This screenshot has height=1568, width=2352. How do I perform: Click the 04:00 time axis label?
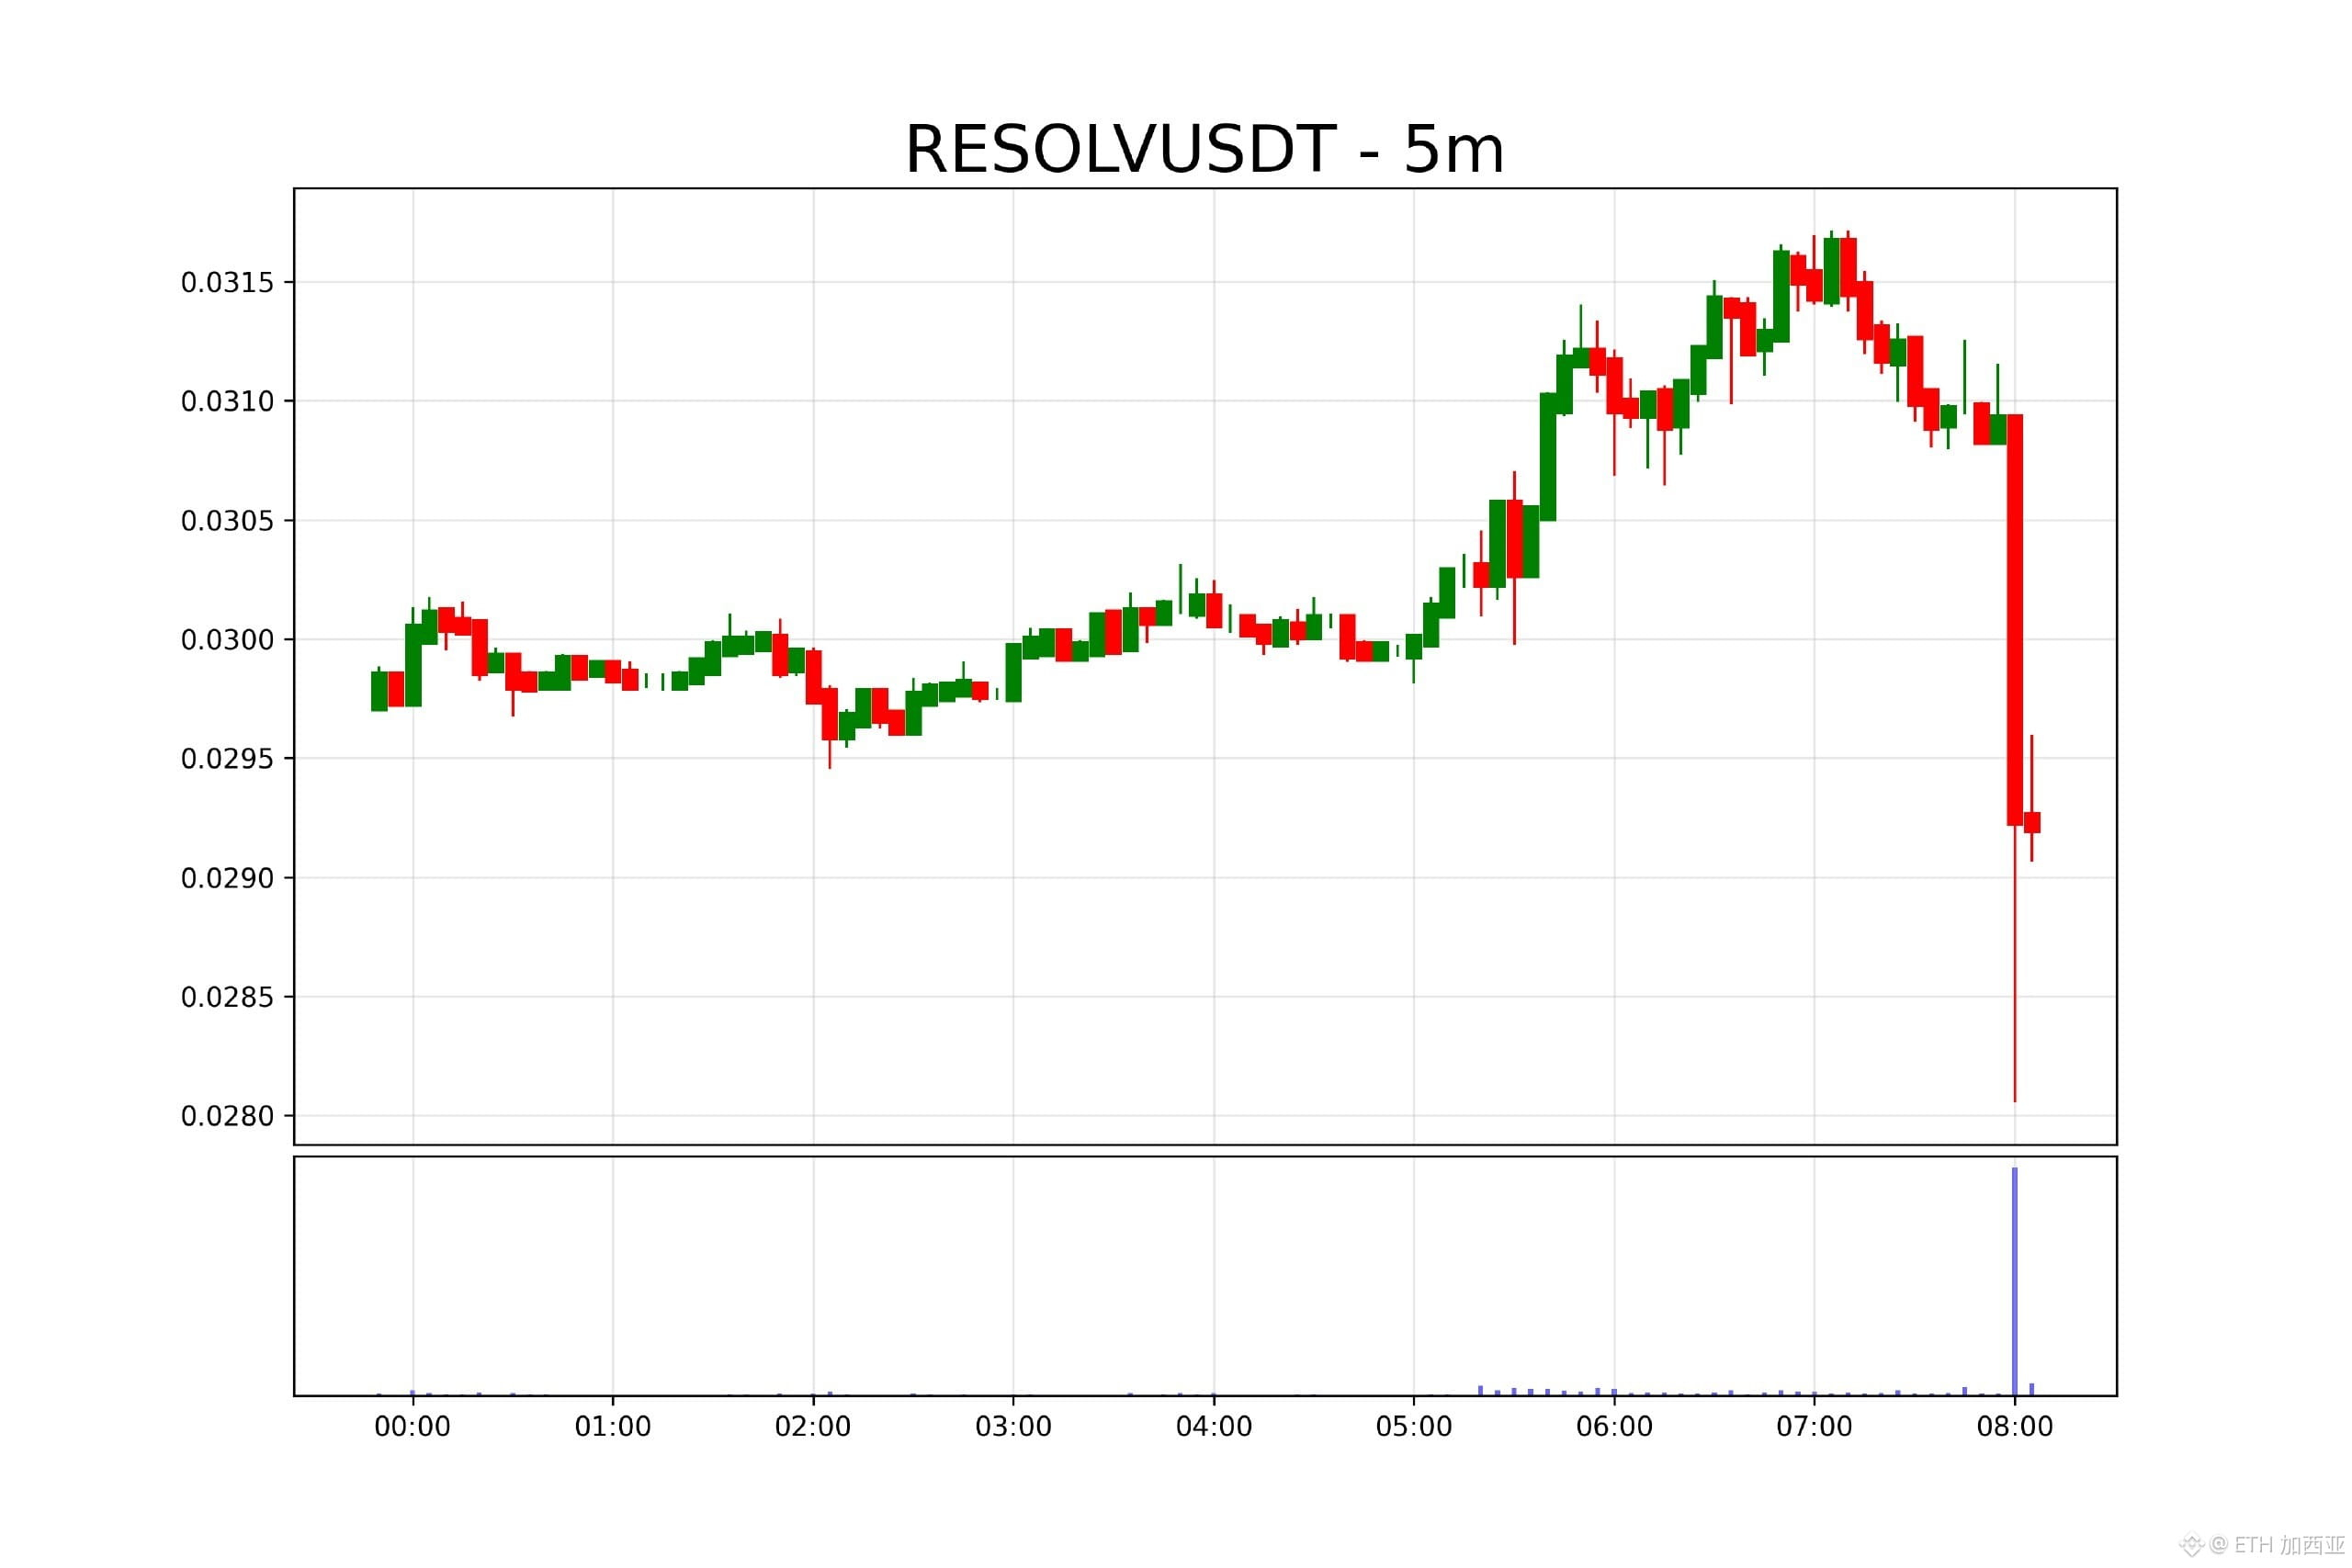click(1214, 1427)
